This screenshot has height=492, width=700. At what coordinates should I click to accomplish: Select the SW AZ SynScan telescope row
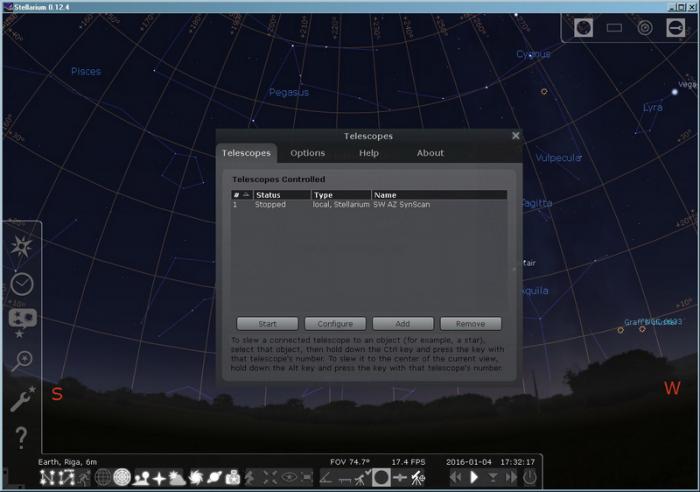(x=369, y=204)
